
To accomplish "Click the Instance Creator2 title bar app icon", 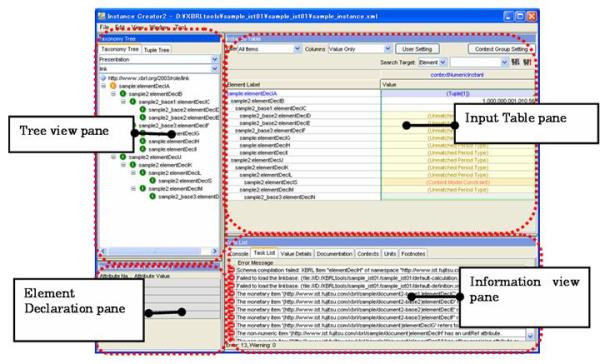I will click(101, 16).
